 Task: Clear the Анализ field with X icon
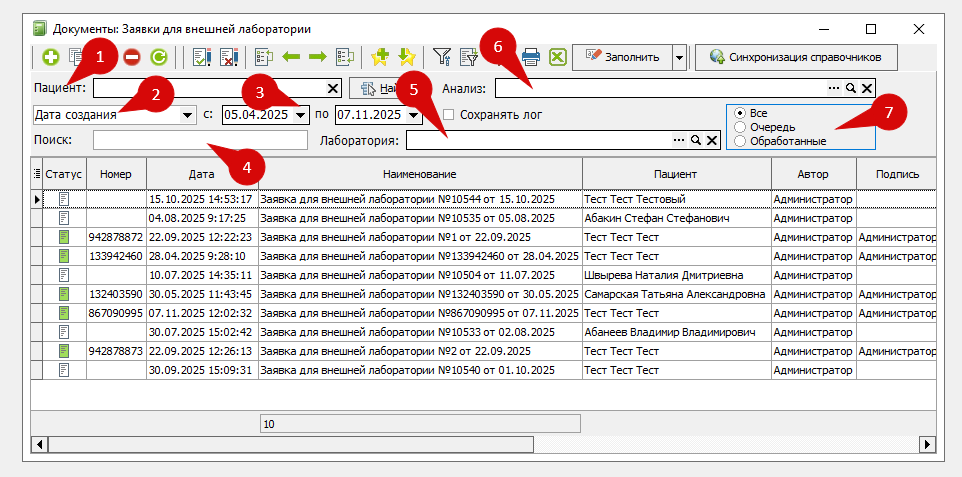pos(867,88)
